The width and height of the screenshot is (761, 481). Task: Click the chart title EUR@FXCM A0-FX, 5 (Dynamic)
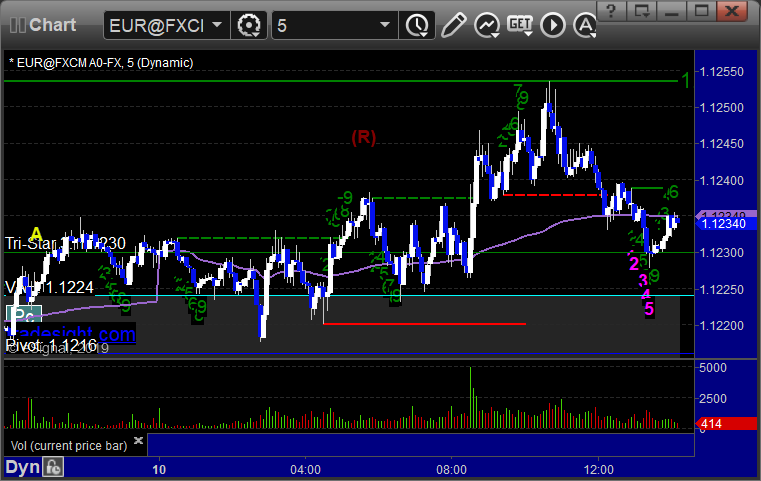101,63
